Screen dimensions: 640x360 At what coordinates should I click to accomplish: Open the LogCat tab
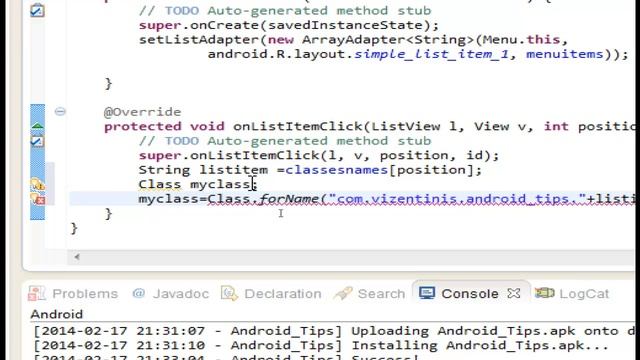click(x=572, y=293)
